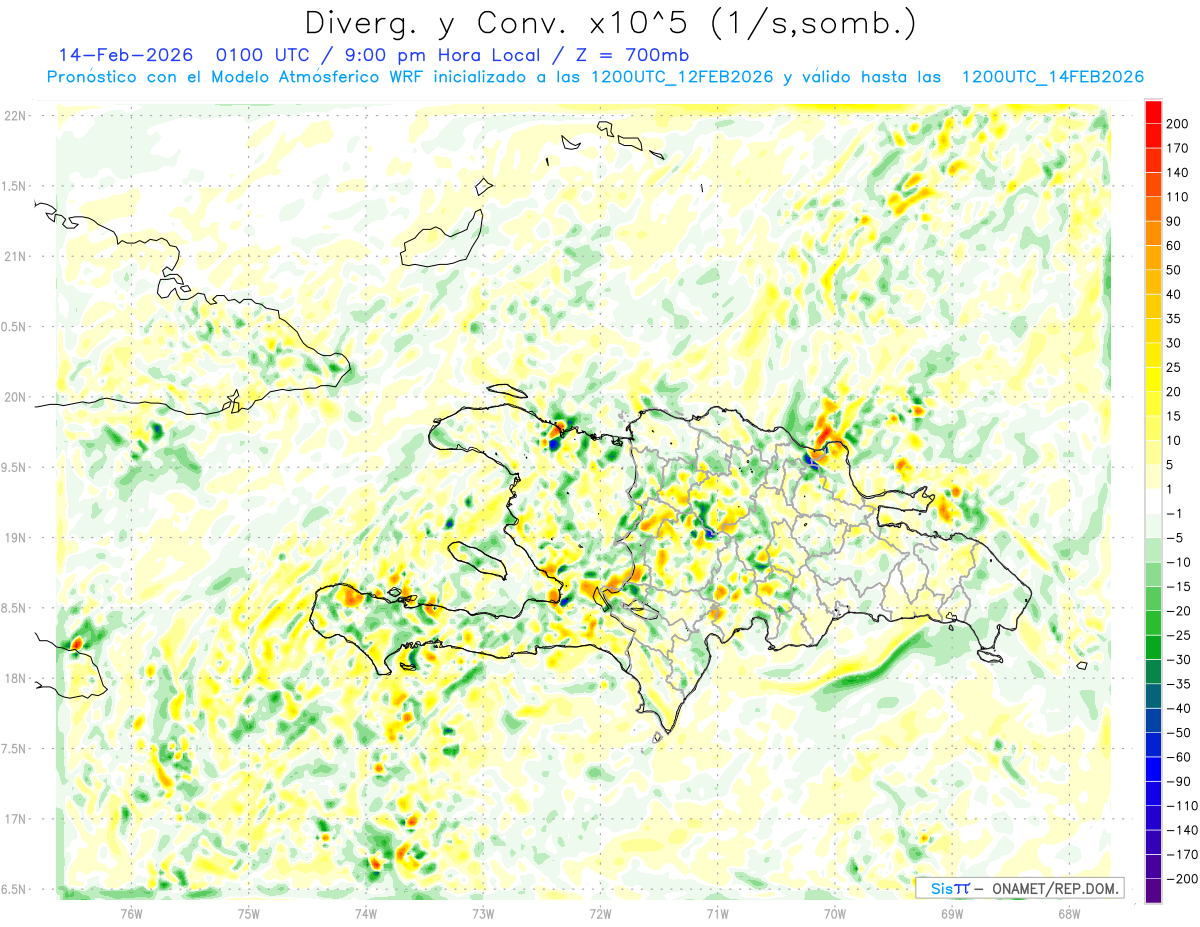Click the white colorbar swatch between 1 and -1
The width and height of the screenshot is (1200, 927).
coord(1153,501)
